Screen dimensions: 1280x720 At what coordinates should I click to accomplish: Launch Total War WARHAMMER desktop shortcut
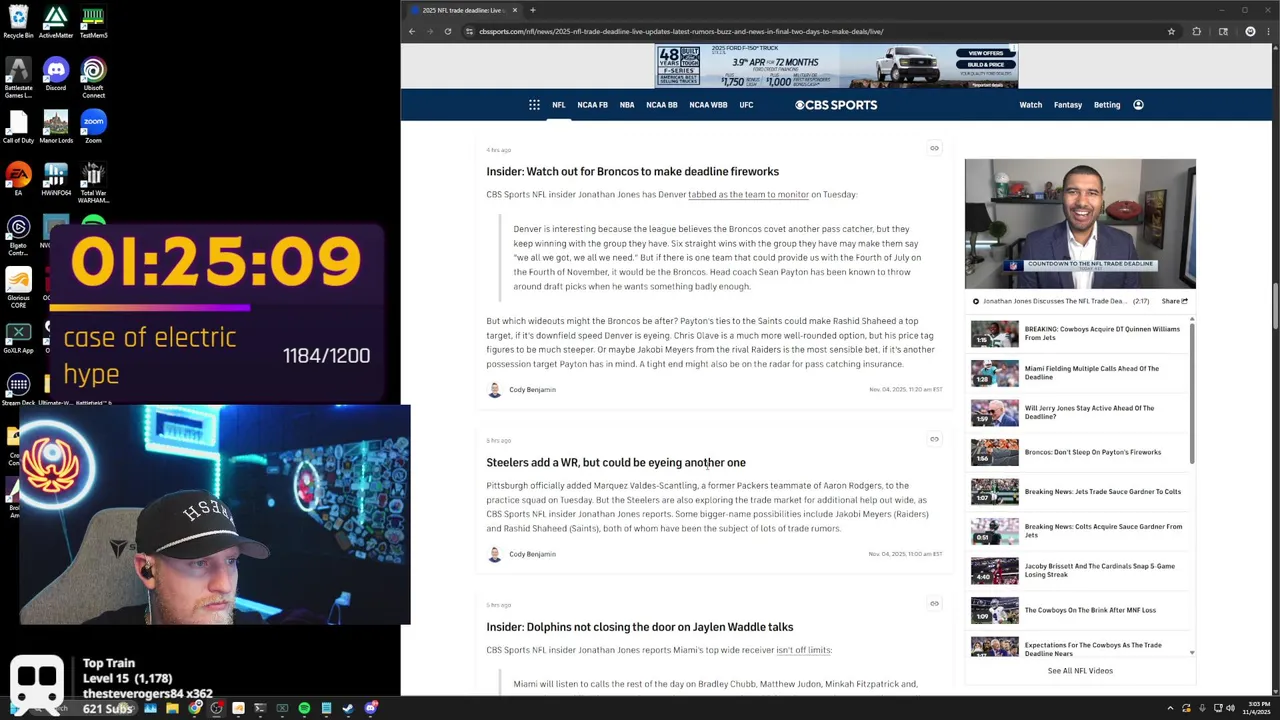[x=93, y=182]
